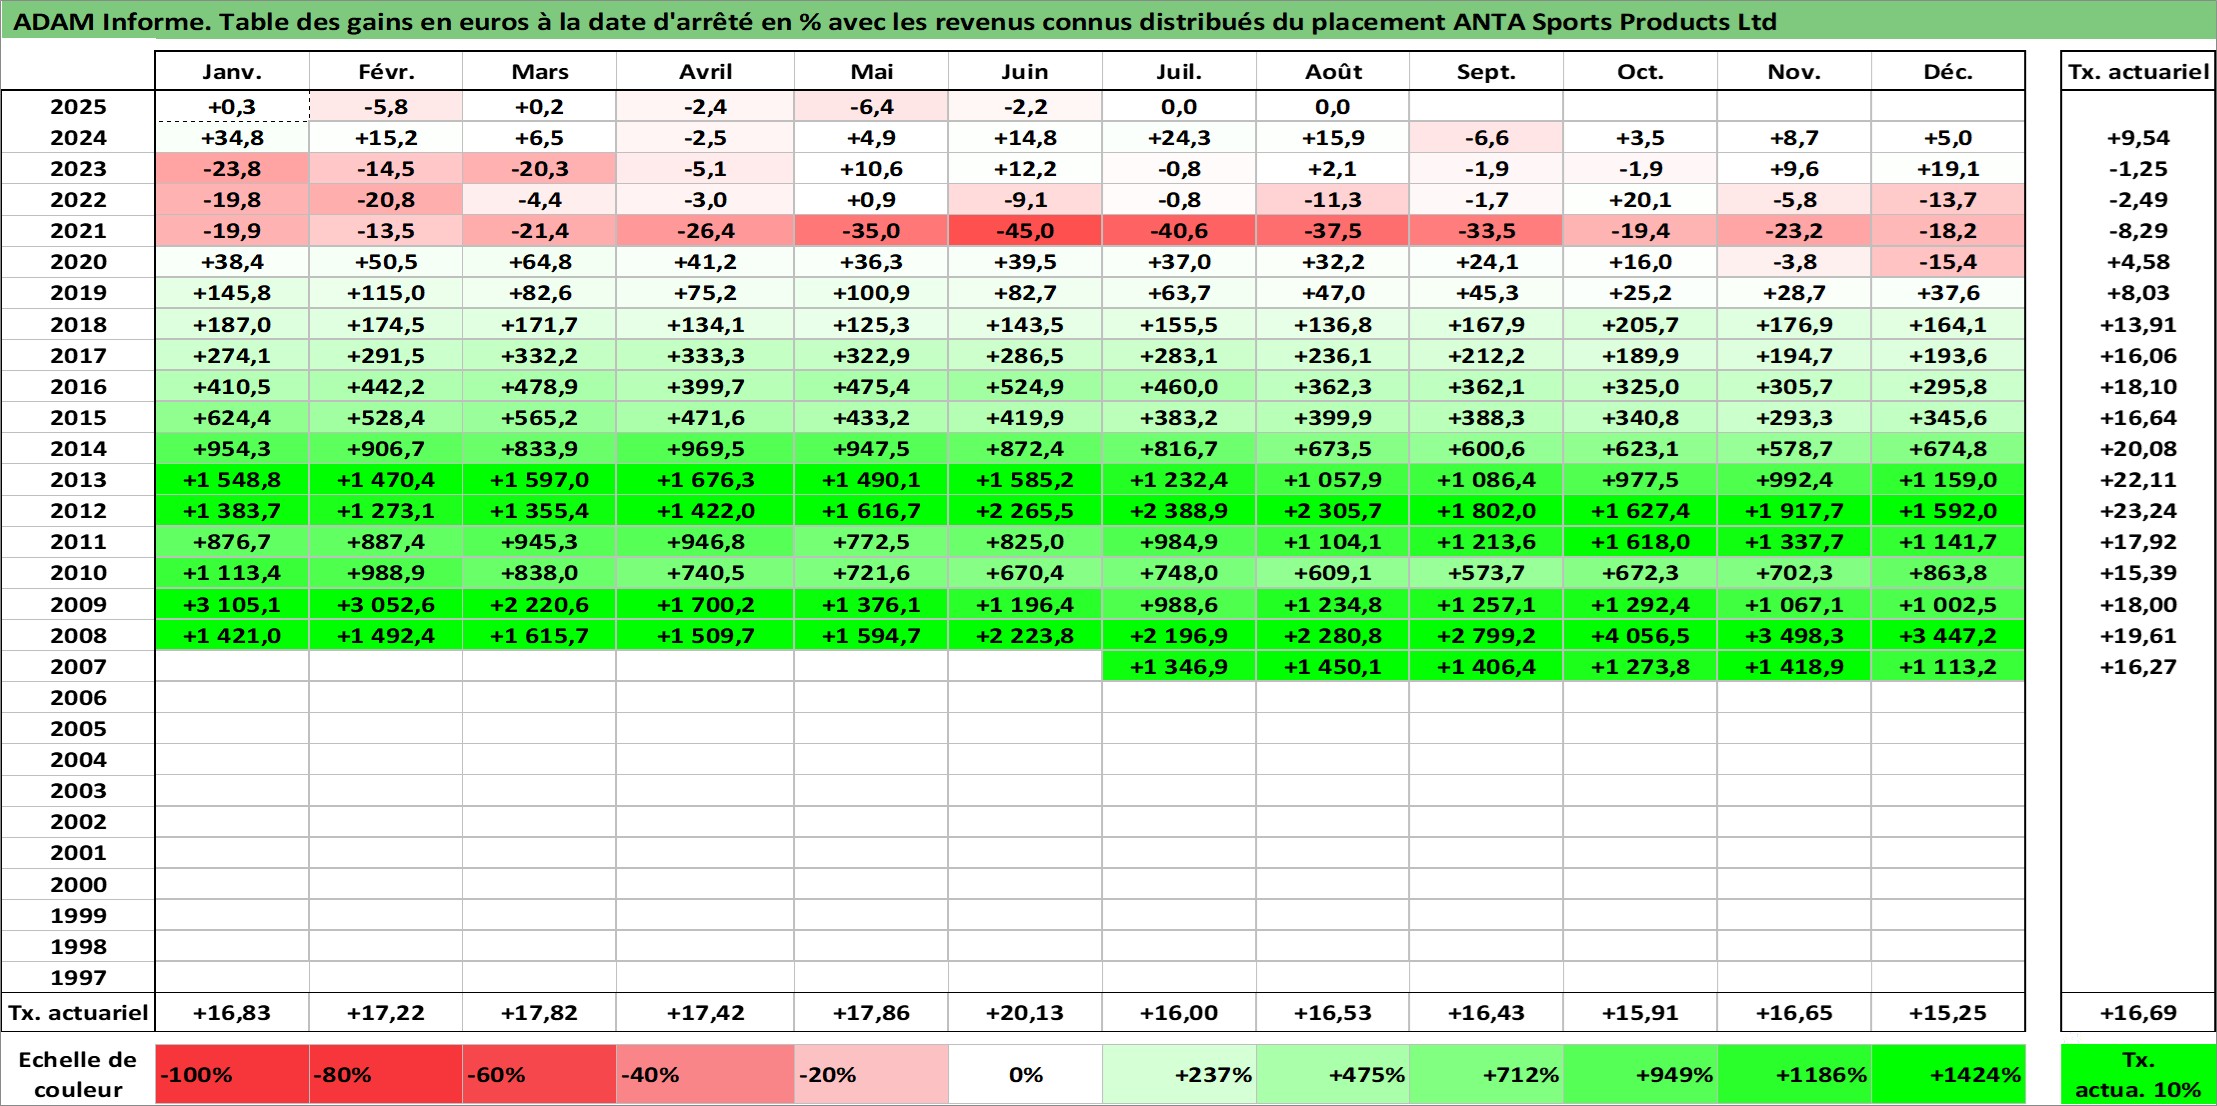The width and height of the screenshot is (2217, 1106).
Task: Click the Mars column header
Action: pyautogui.click(x=540, y=71)
